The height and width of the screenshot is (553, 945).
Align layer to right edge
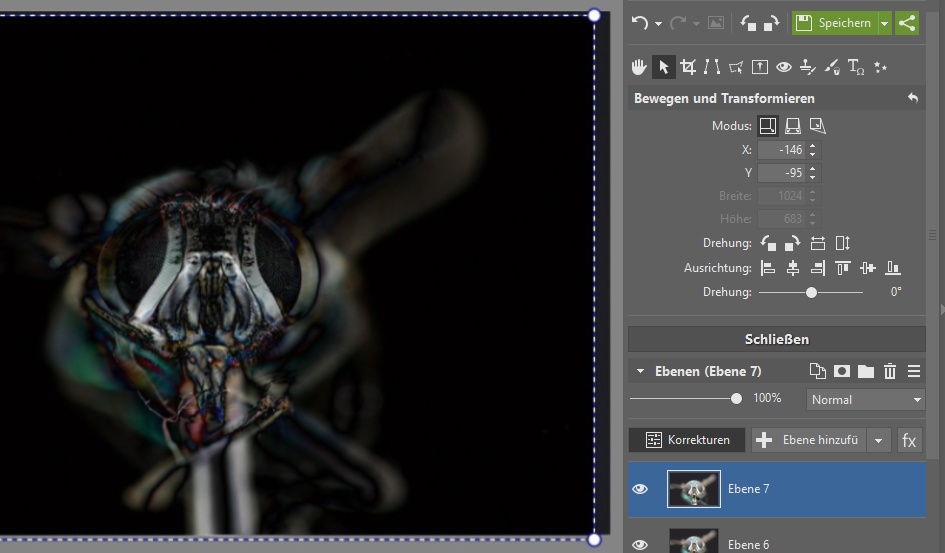tap(818, 268)
